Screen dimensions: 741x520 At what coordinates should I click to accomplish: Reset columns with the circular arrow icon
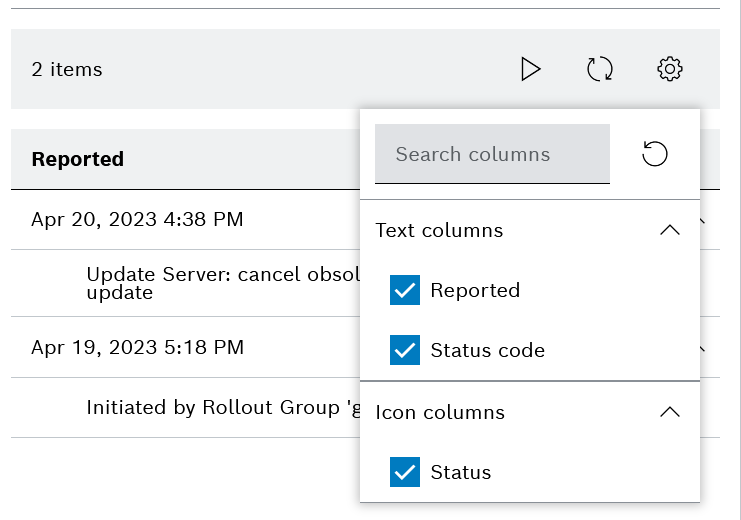(655, 154)
